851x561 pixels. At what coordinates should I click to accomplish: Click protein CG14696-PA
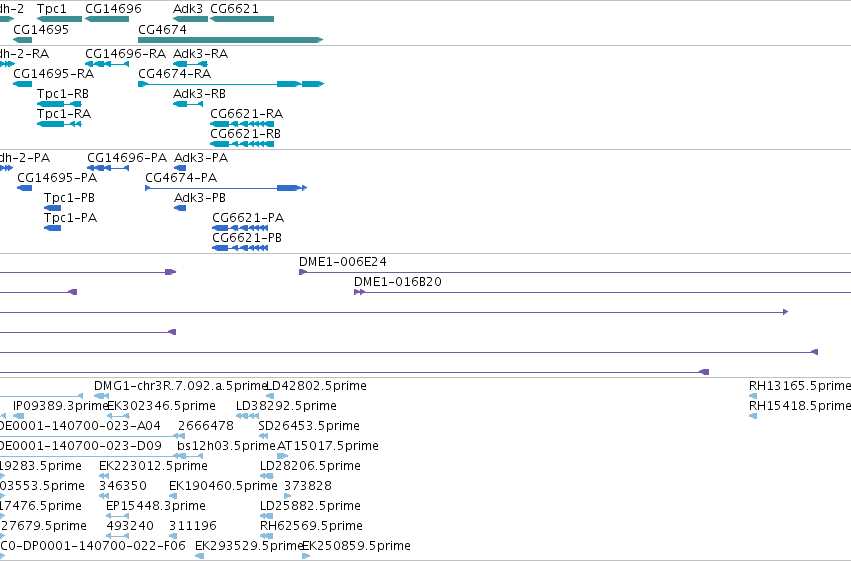click(127, 158)
